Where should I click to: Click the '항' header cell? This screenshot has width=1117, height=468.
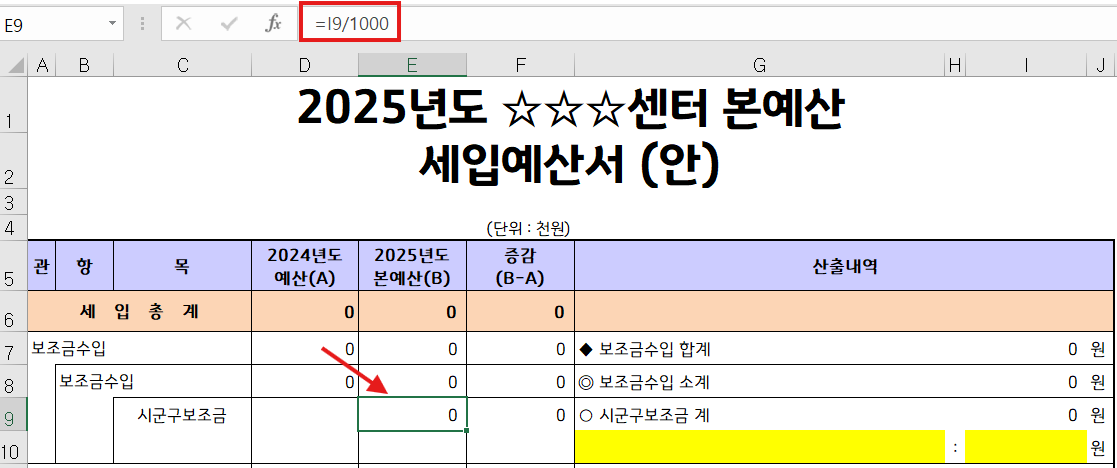click(85, 266)
